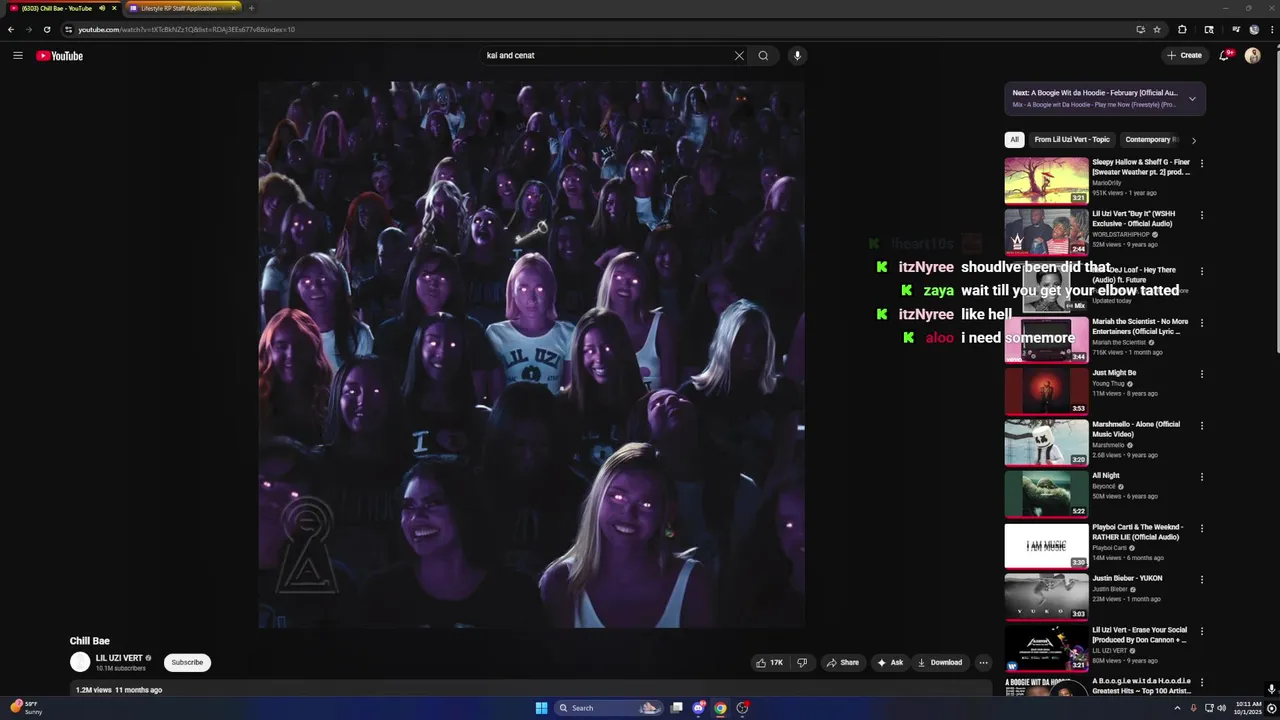Open Discord from the taskbar
This screenshot has height=720, width=1280.
[x=698, y=708]
